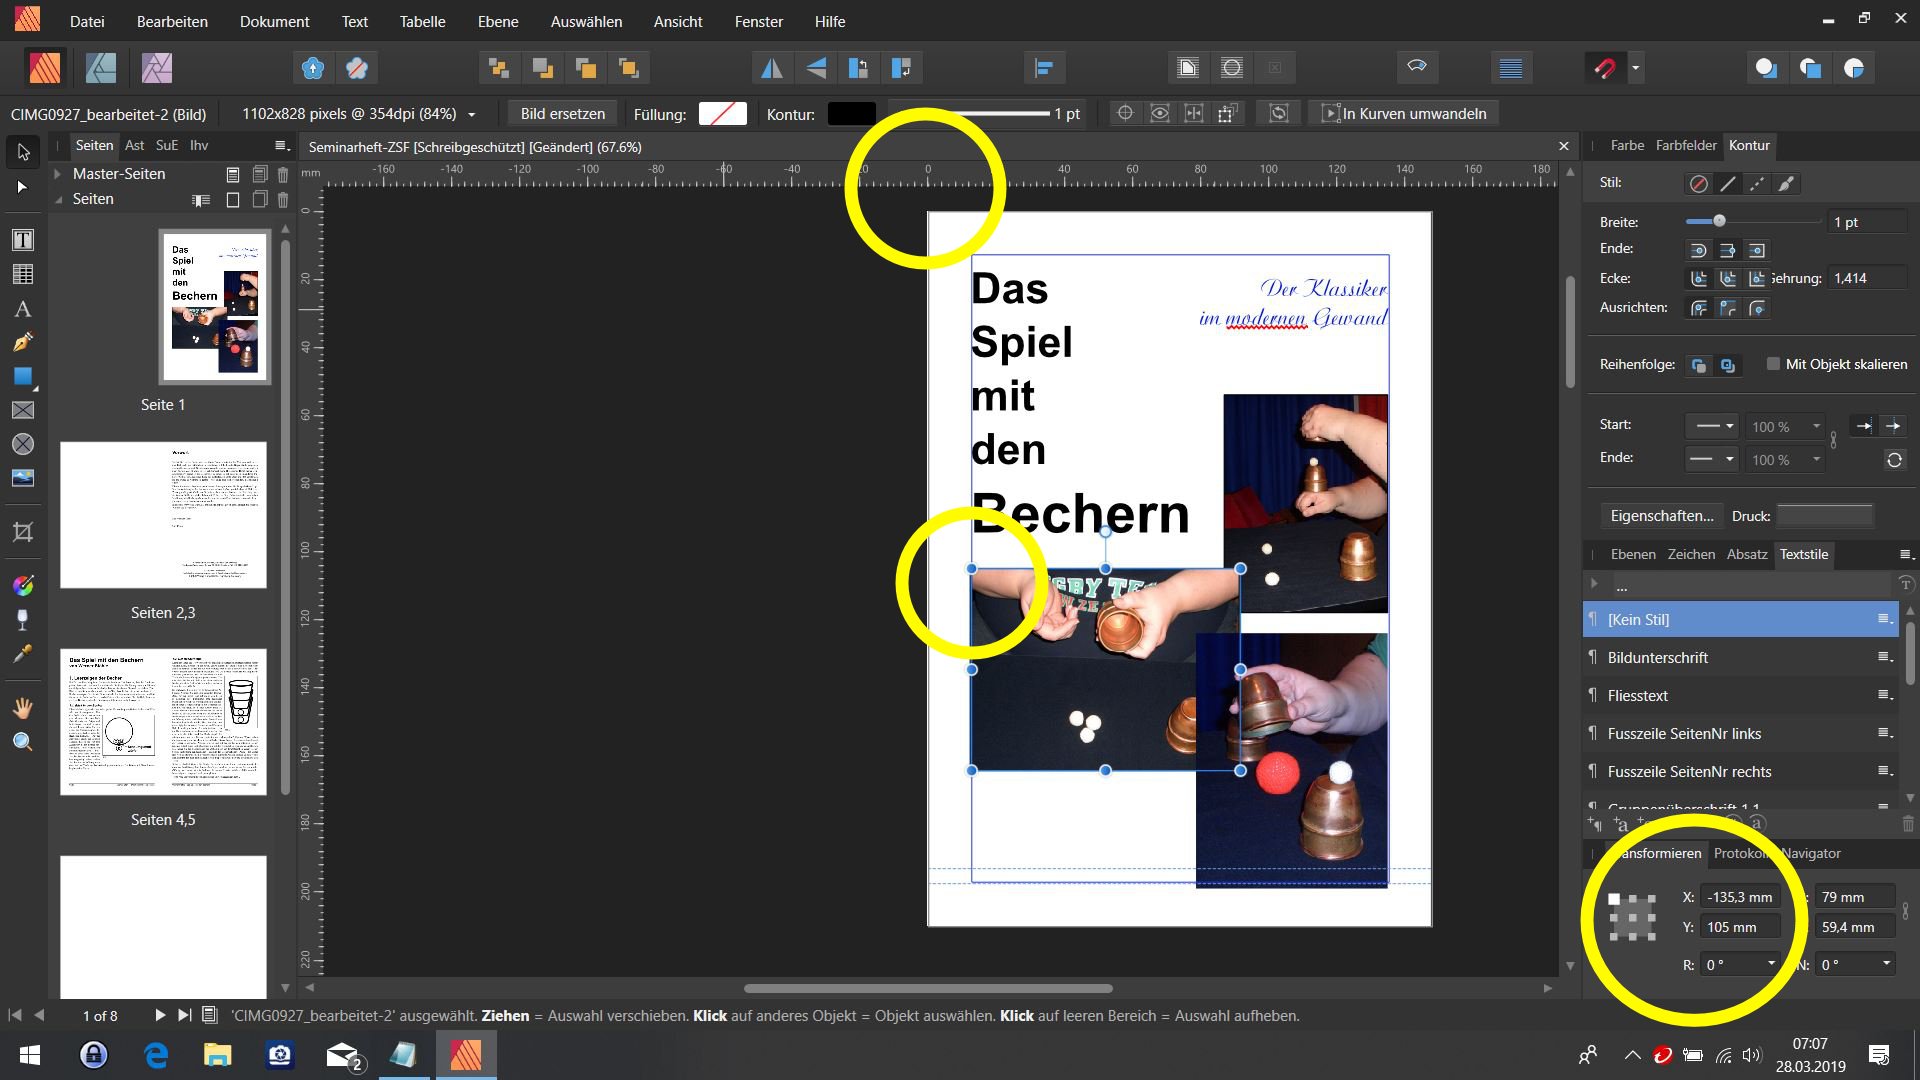Viewport: 1920px width, 1080px height.
Task: Select the Picture Frame Ellipse tool
Action: [x=23, y=444]
